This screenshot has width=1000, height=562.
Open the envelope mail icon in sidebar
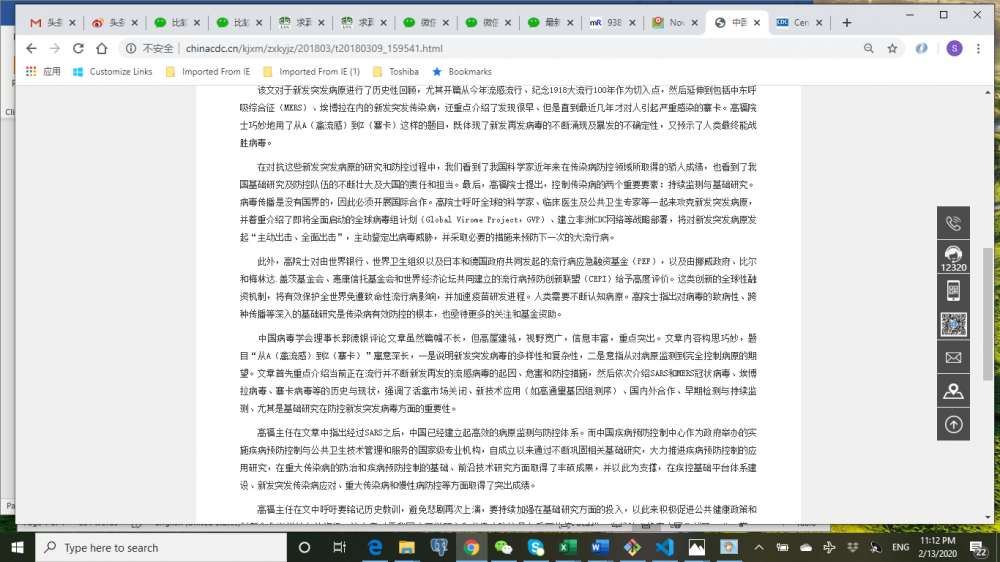(x=953, y=357)
